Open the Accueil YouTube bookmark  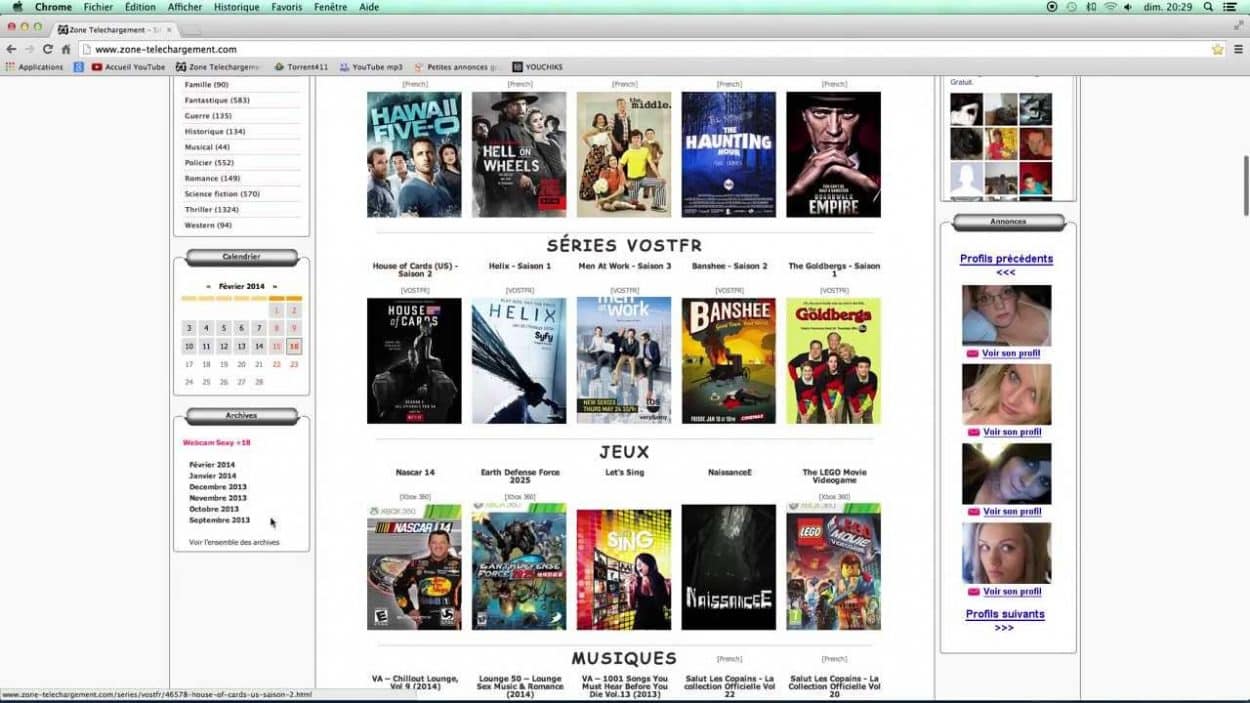[x=128, y=67]
